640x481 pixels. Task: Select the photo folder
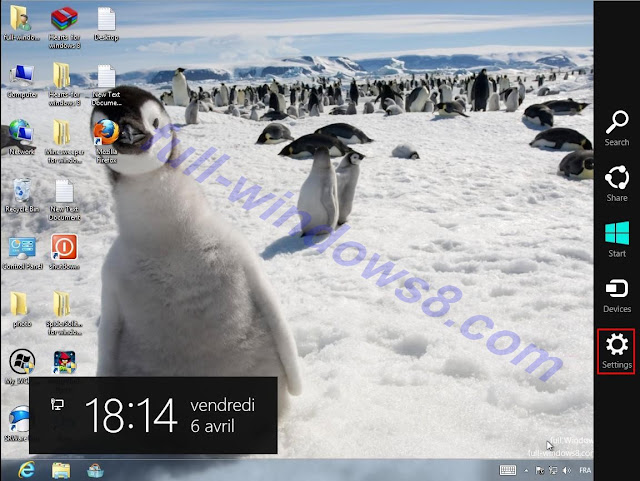tap(21, 310)
